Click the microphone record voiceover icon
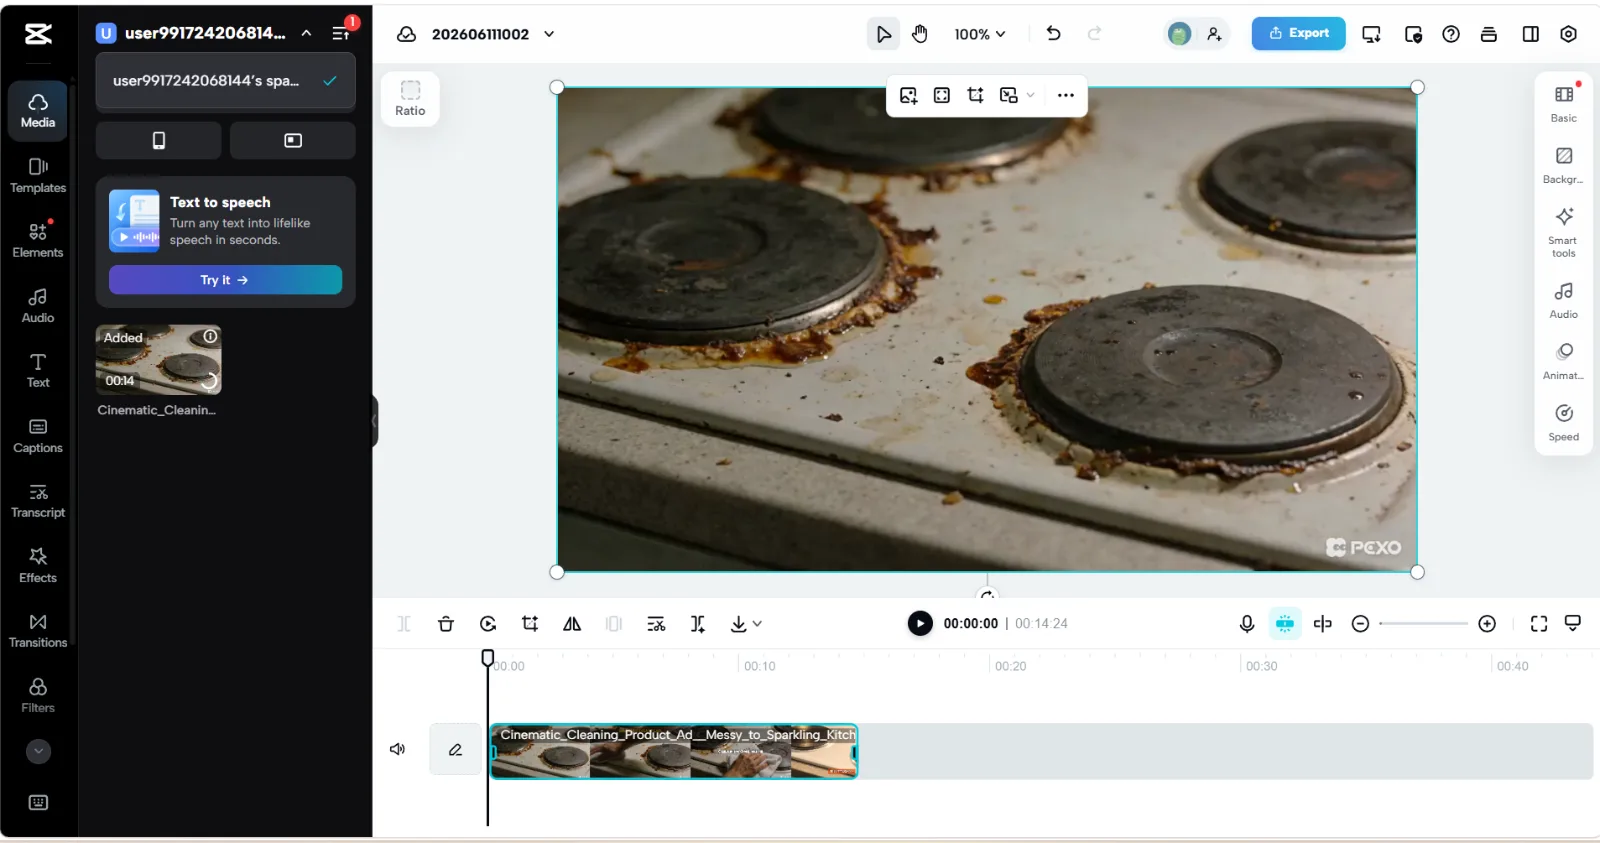This screenshot has width=1600, height=843. pyautogui.click(x=1247, y=624)
